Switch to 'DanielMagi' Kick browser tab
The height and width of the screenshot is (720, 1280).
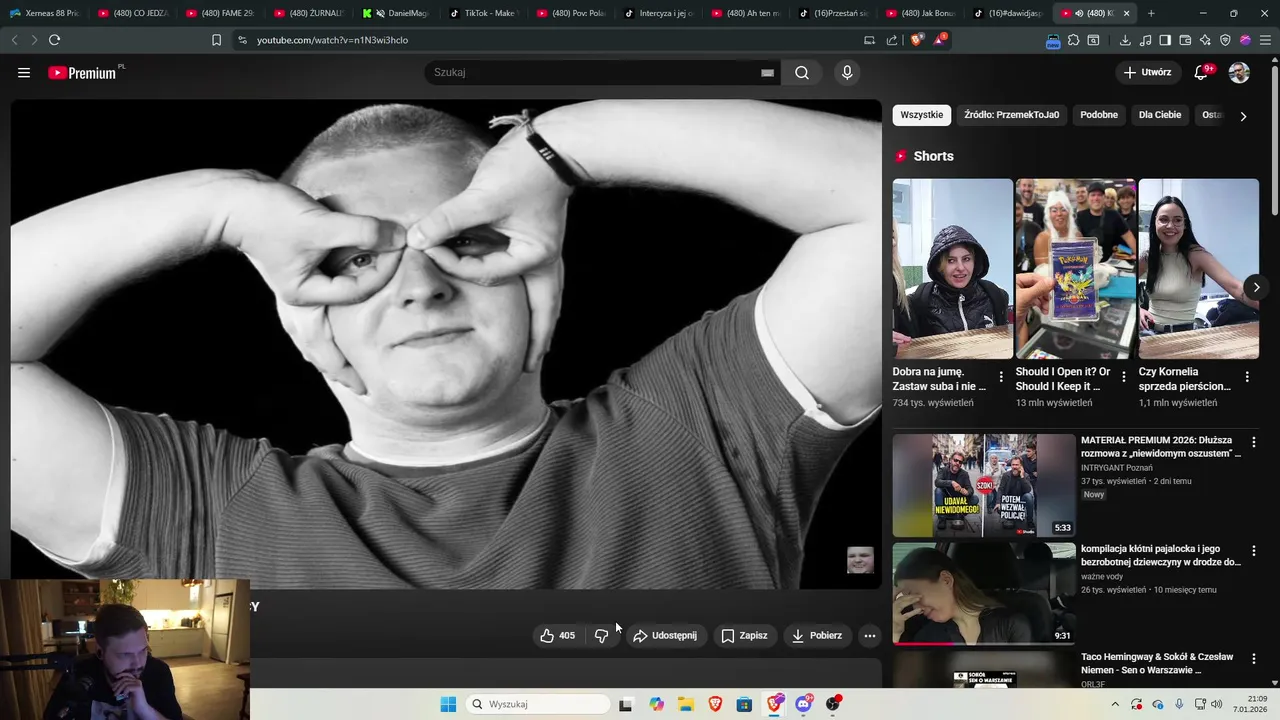397,13
